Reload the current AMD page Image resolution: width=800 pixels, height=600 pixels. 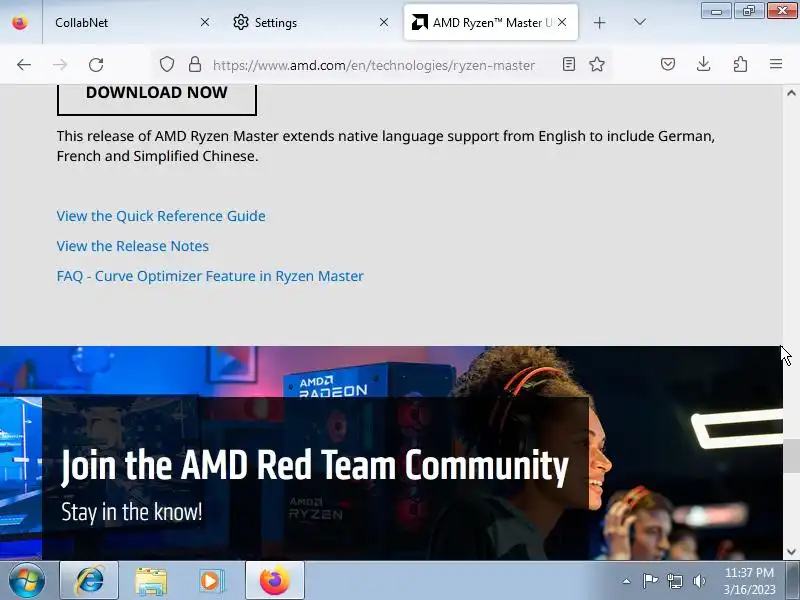[x=96, y=65]
